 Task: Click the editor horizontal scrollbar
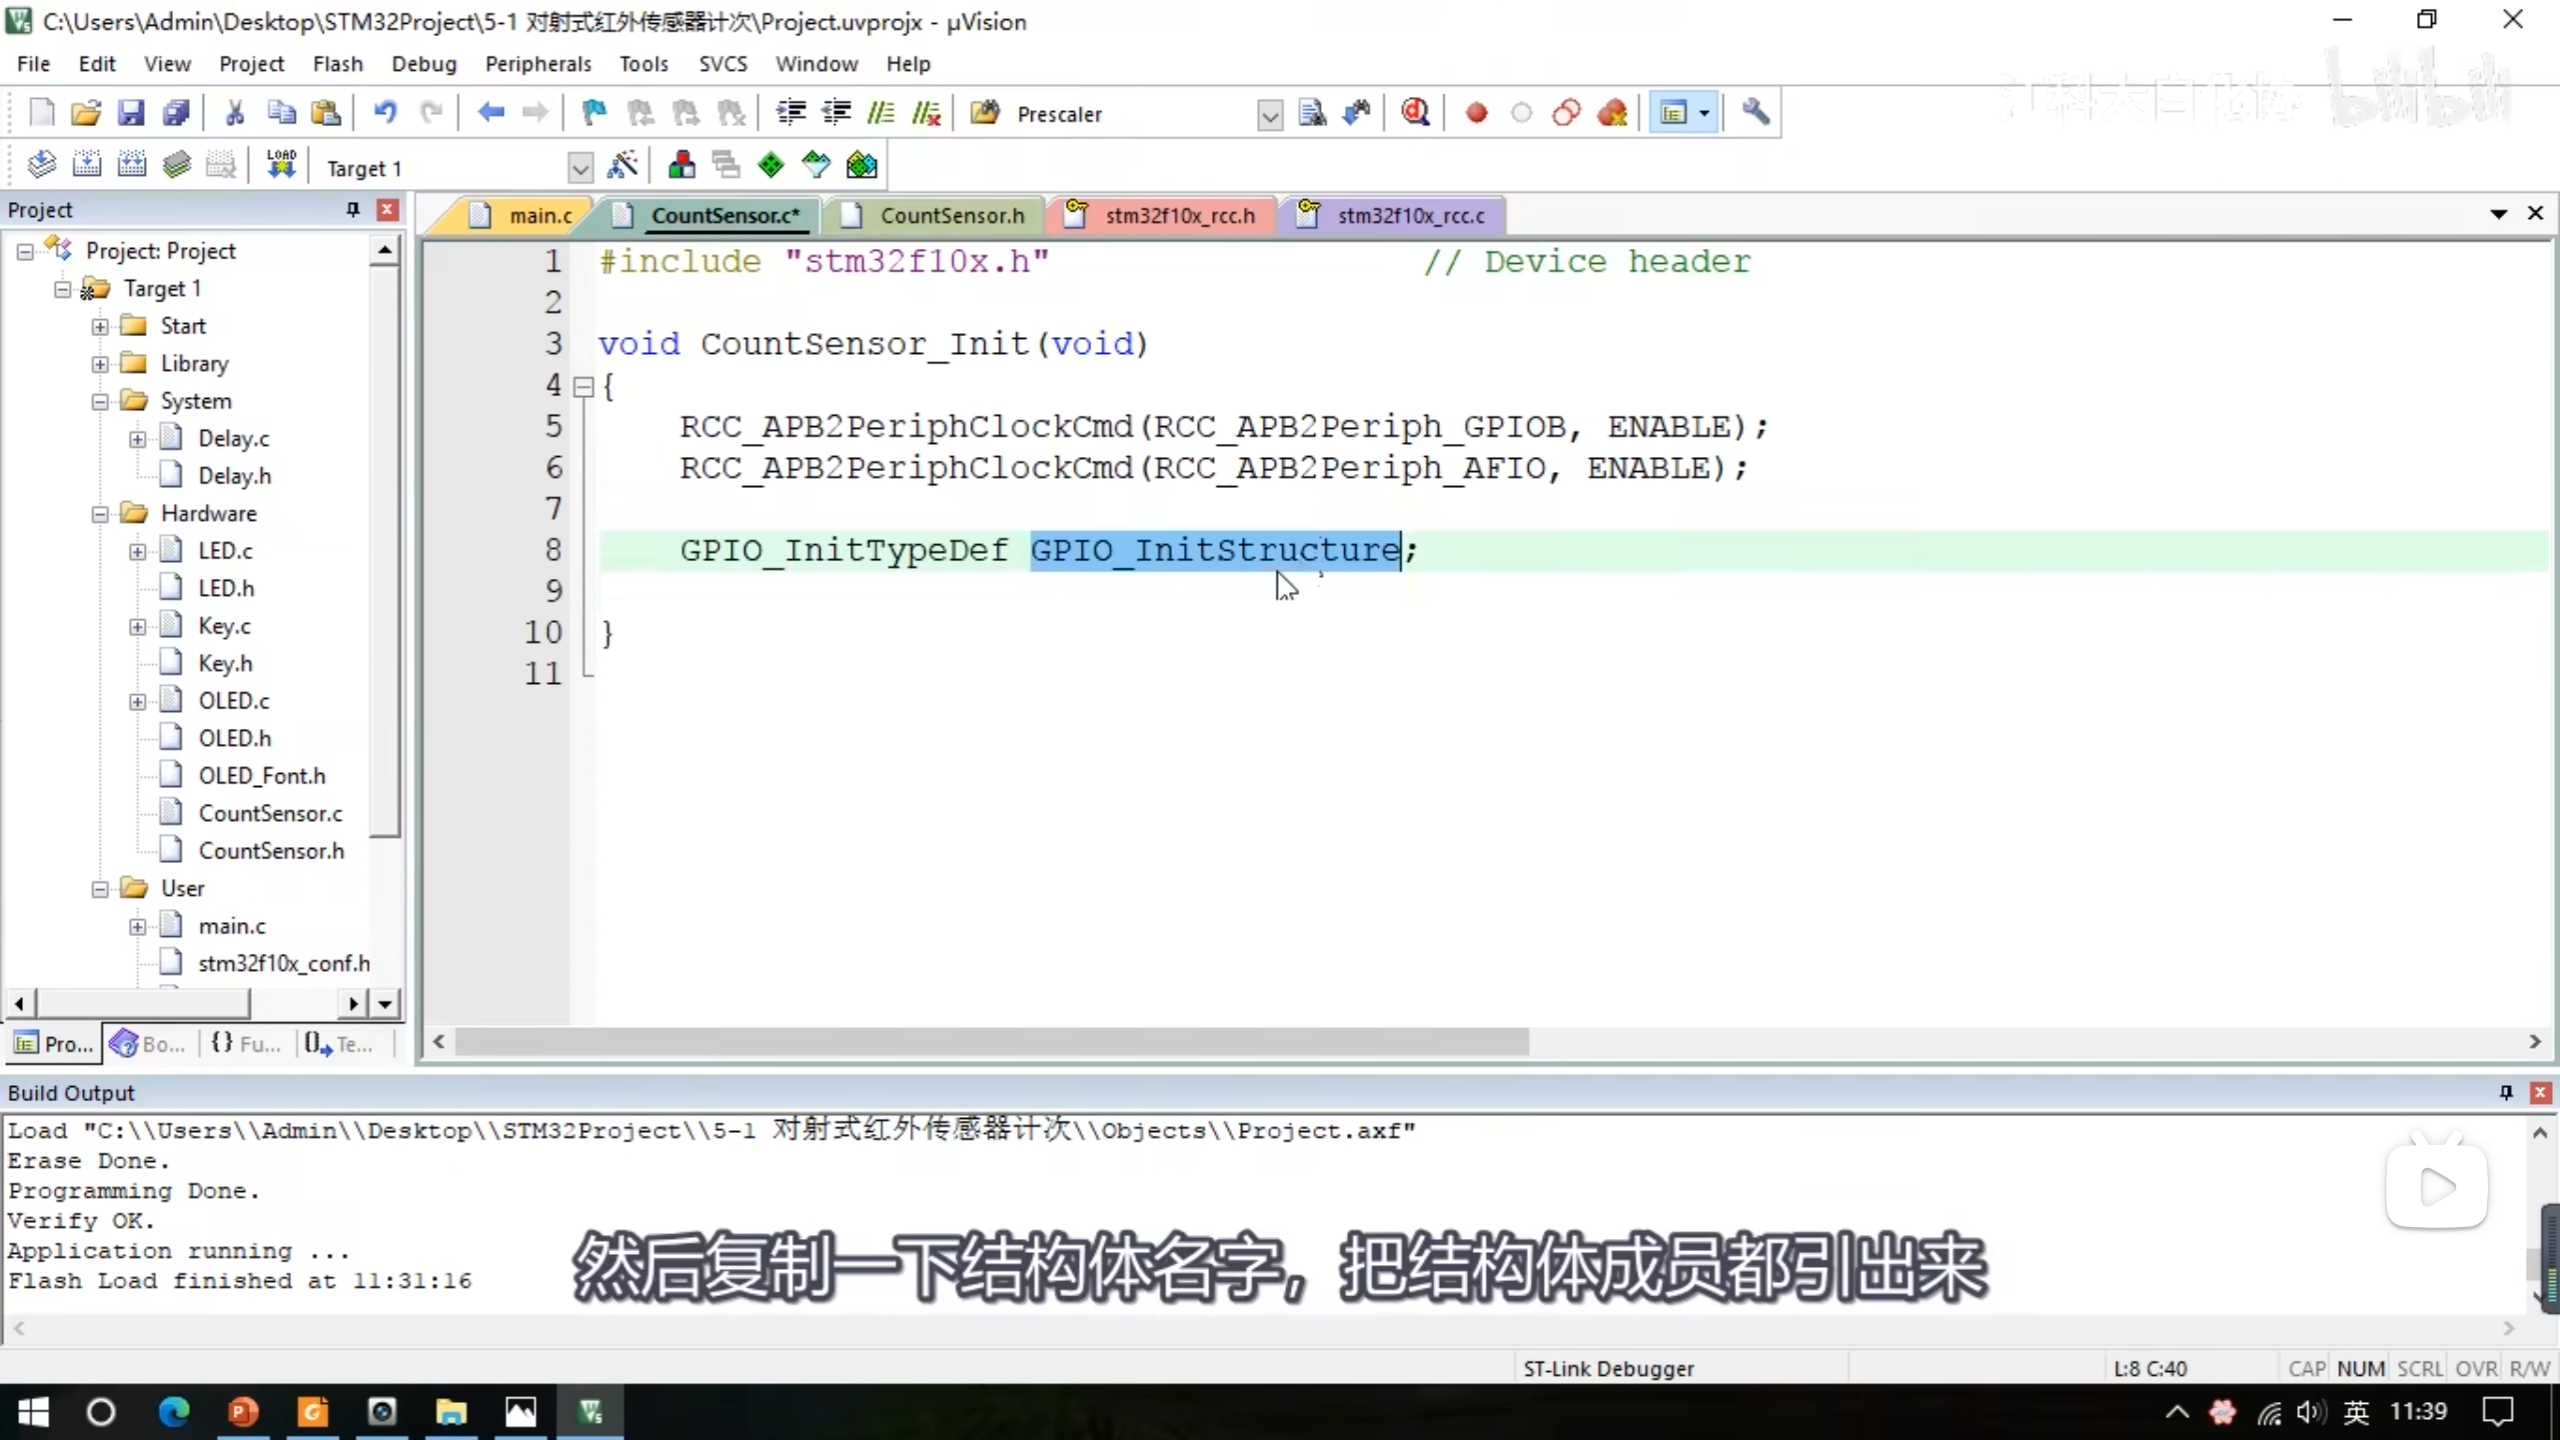[x=990, y=1041]
